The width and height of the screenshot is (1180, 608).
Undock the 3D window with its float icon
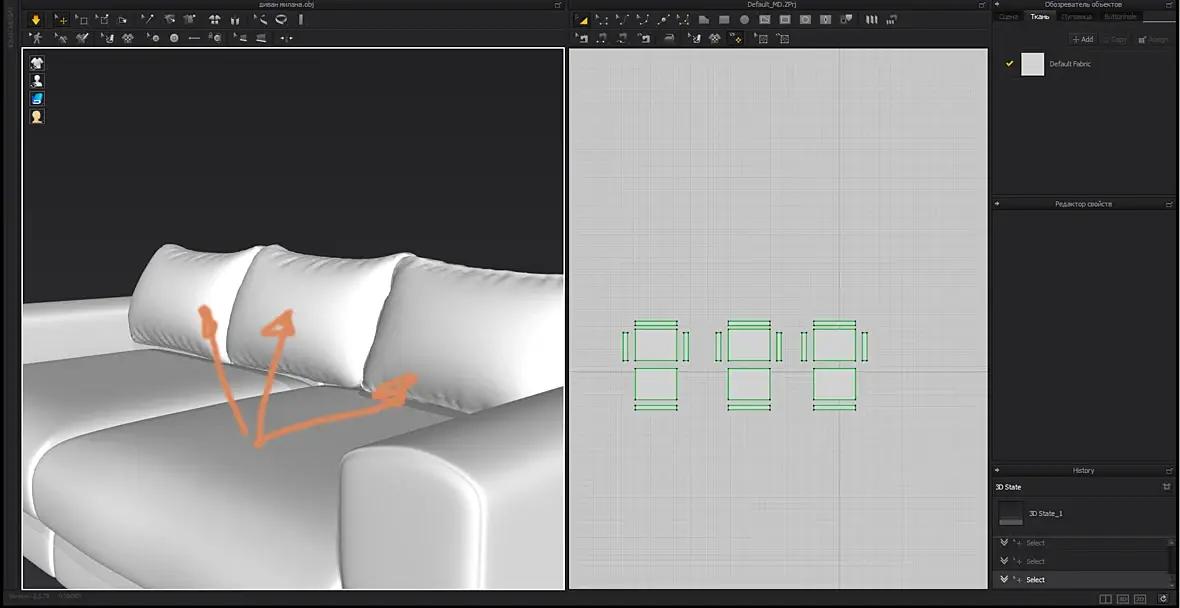coord(558,5)
